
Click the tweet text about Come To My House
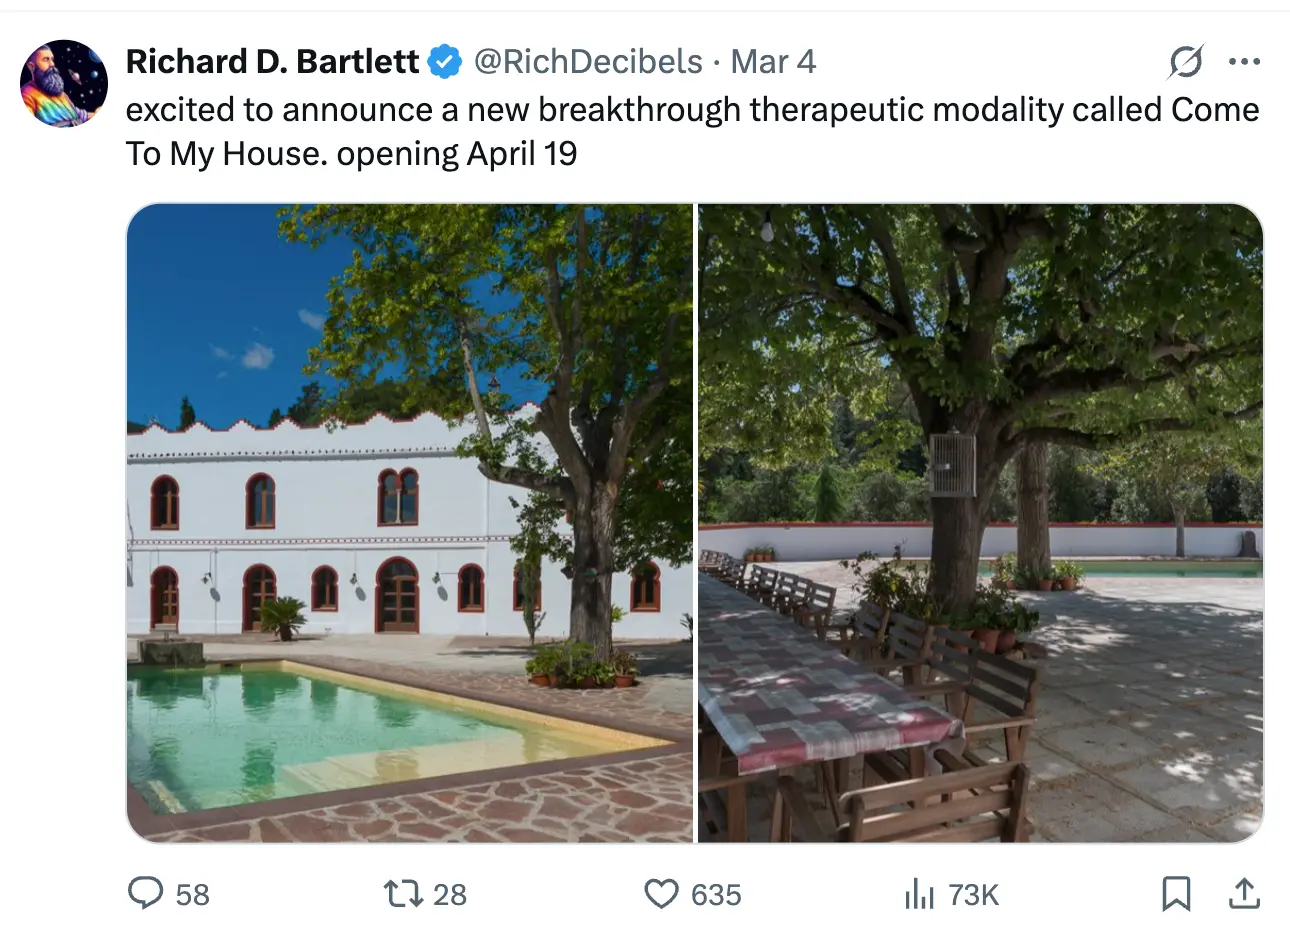coord(690,131)
